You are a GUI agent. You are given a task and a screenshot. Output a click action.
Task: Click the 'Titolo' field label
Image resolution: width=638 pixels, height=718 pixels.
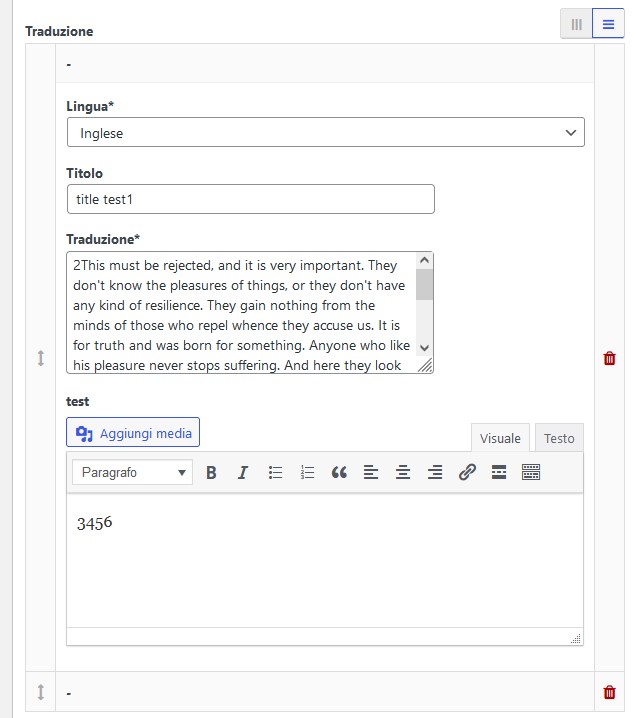click(x=84, y=173)
